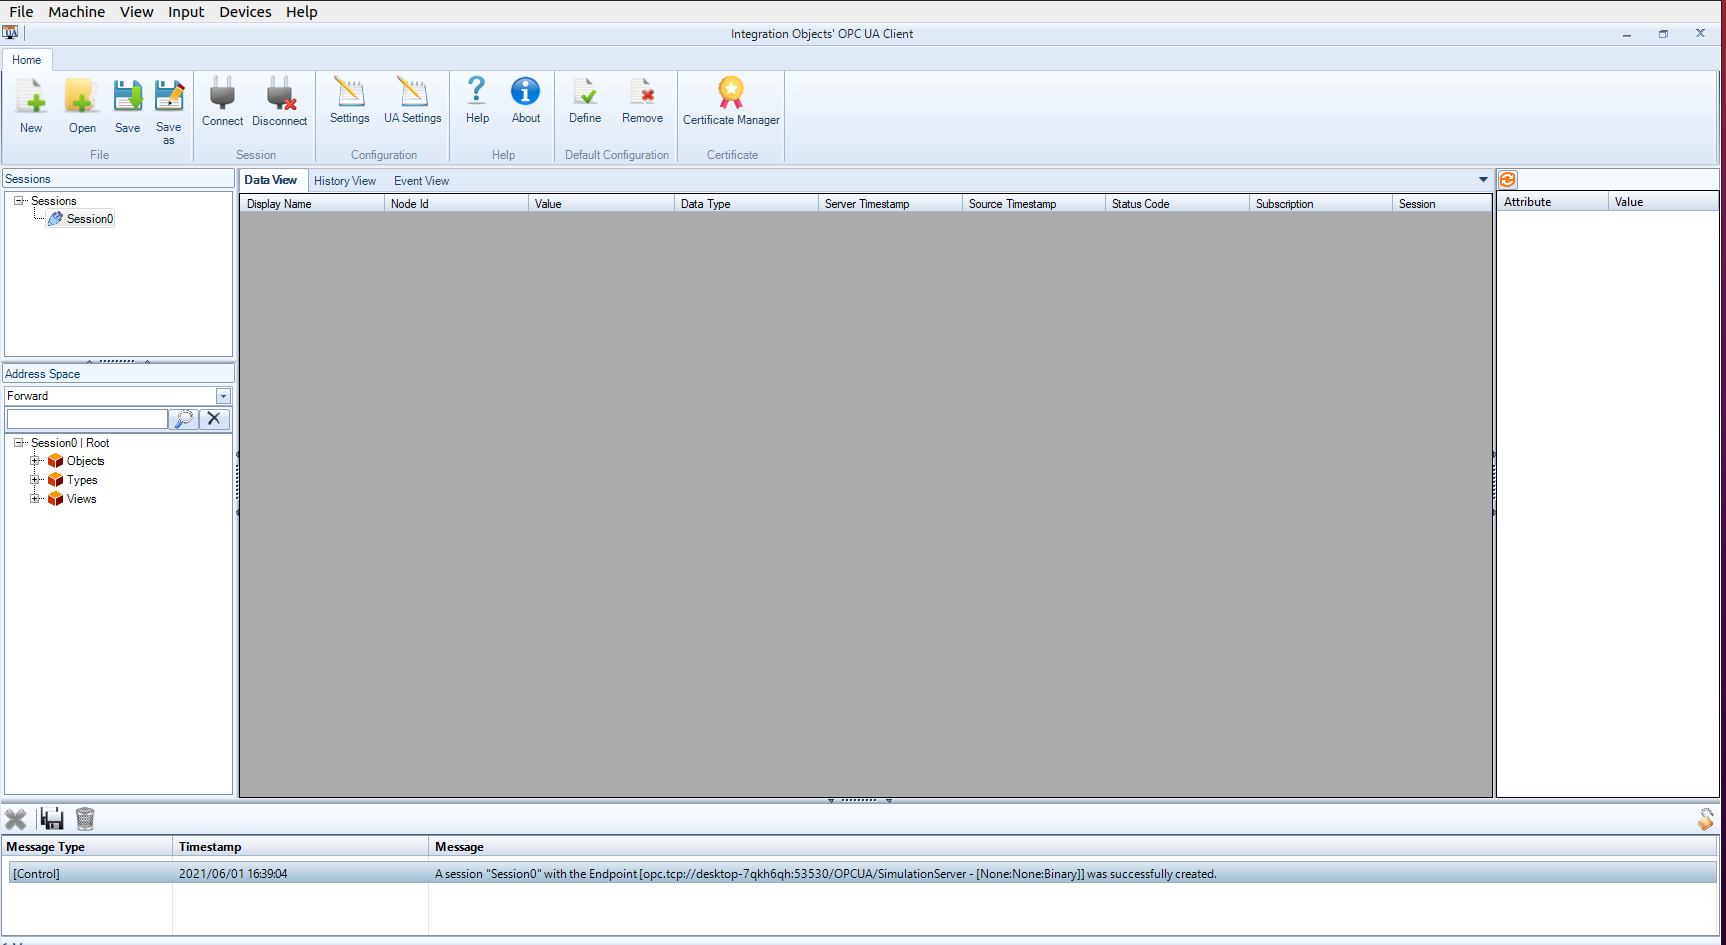Click the Attribute column header
This screenshot has width=1726, height=945.
point(1553,202)
